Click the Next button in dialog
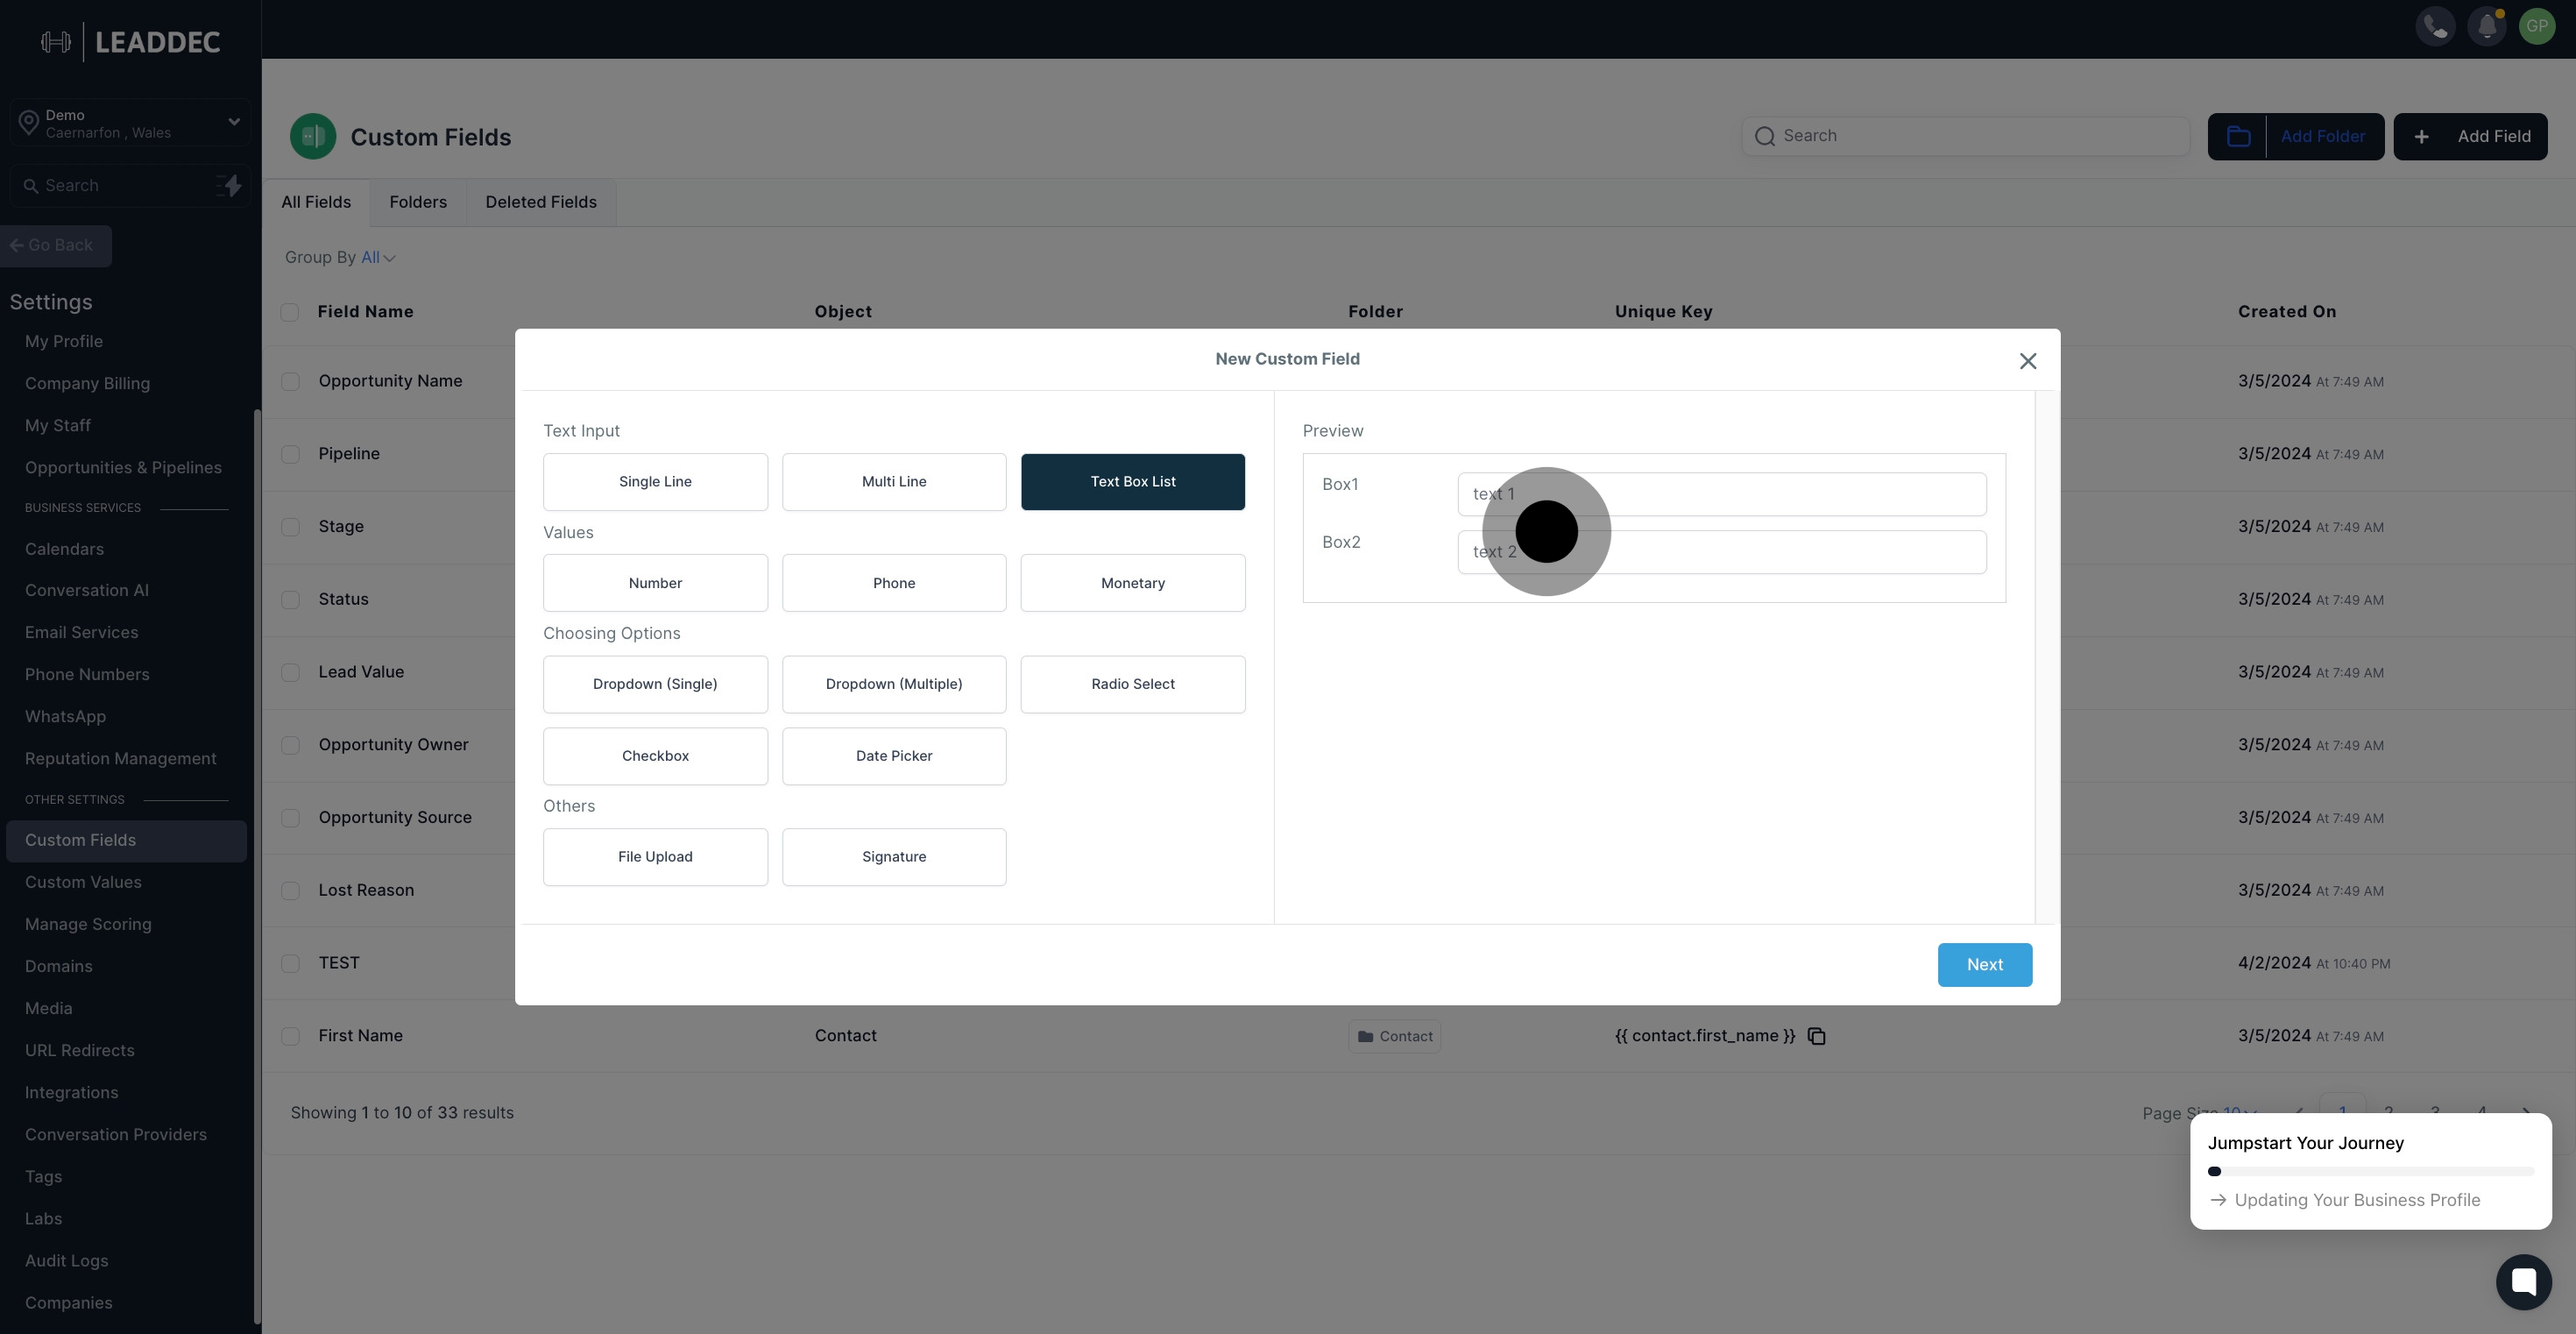Viewport: 2576px width, 1334px height. 1984,964
